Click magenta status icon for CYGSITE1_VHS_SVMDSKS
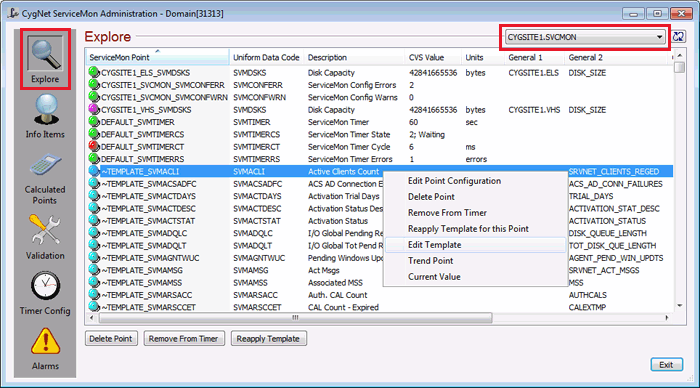Screen dimensions: 700x388 [93, 108]
